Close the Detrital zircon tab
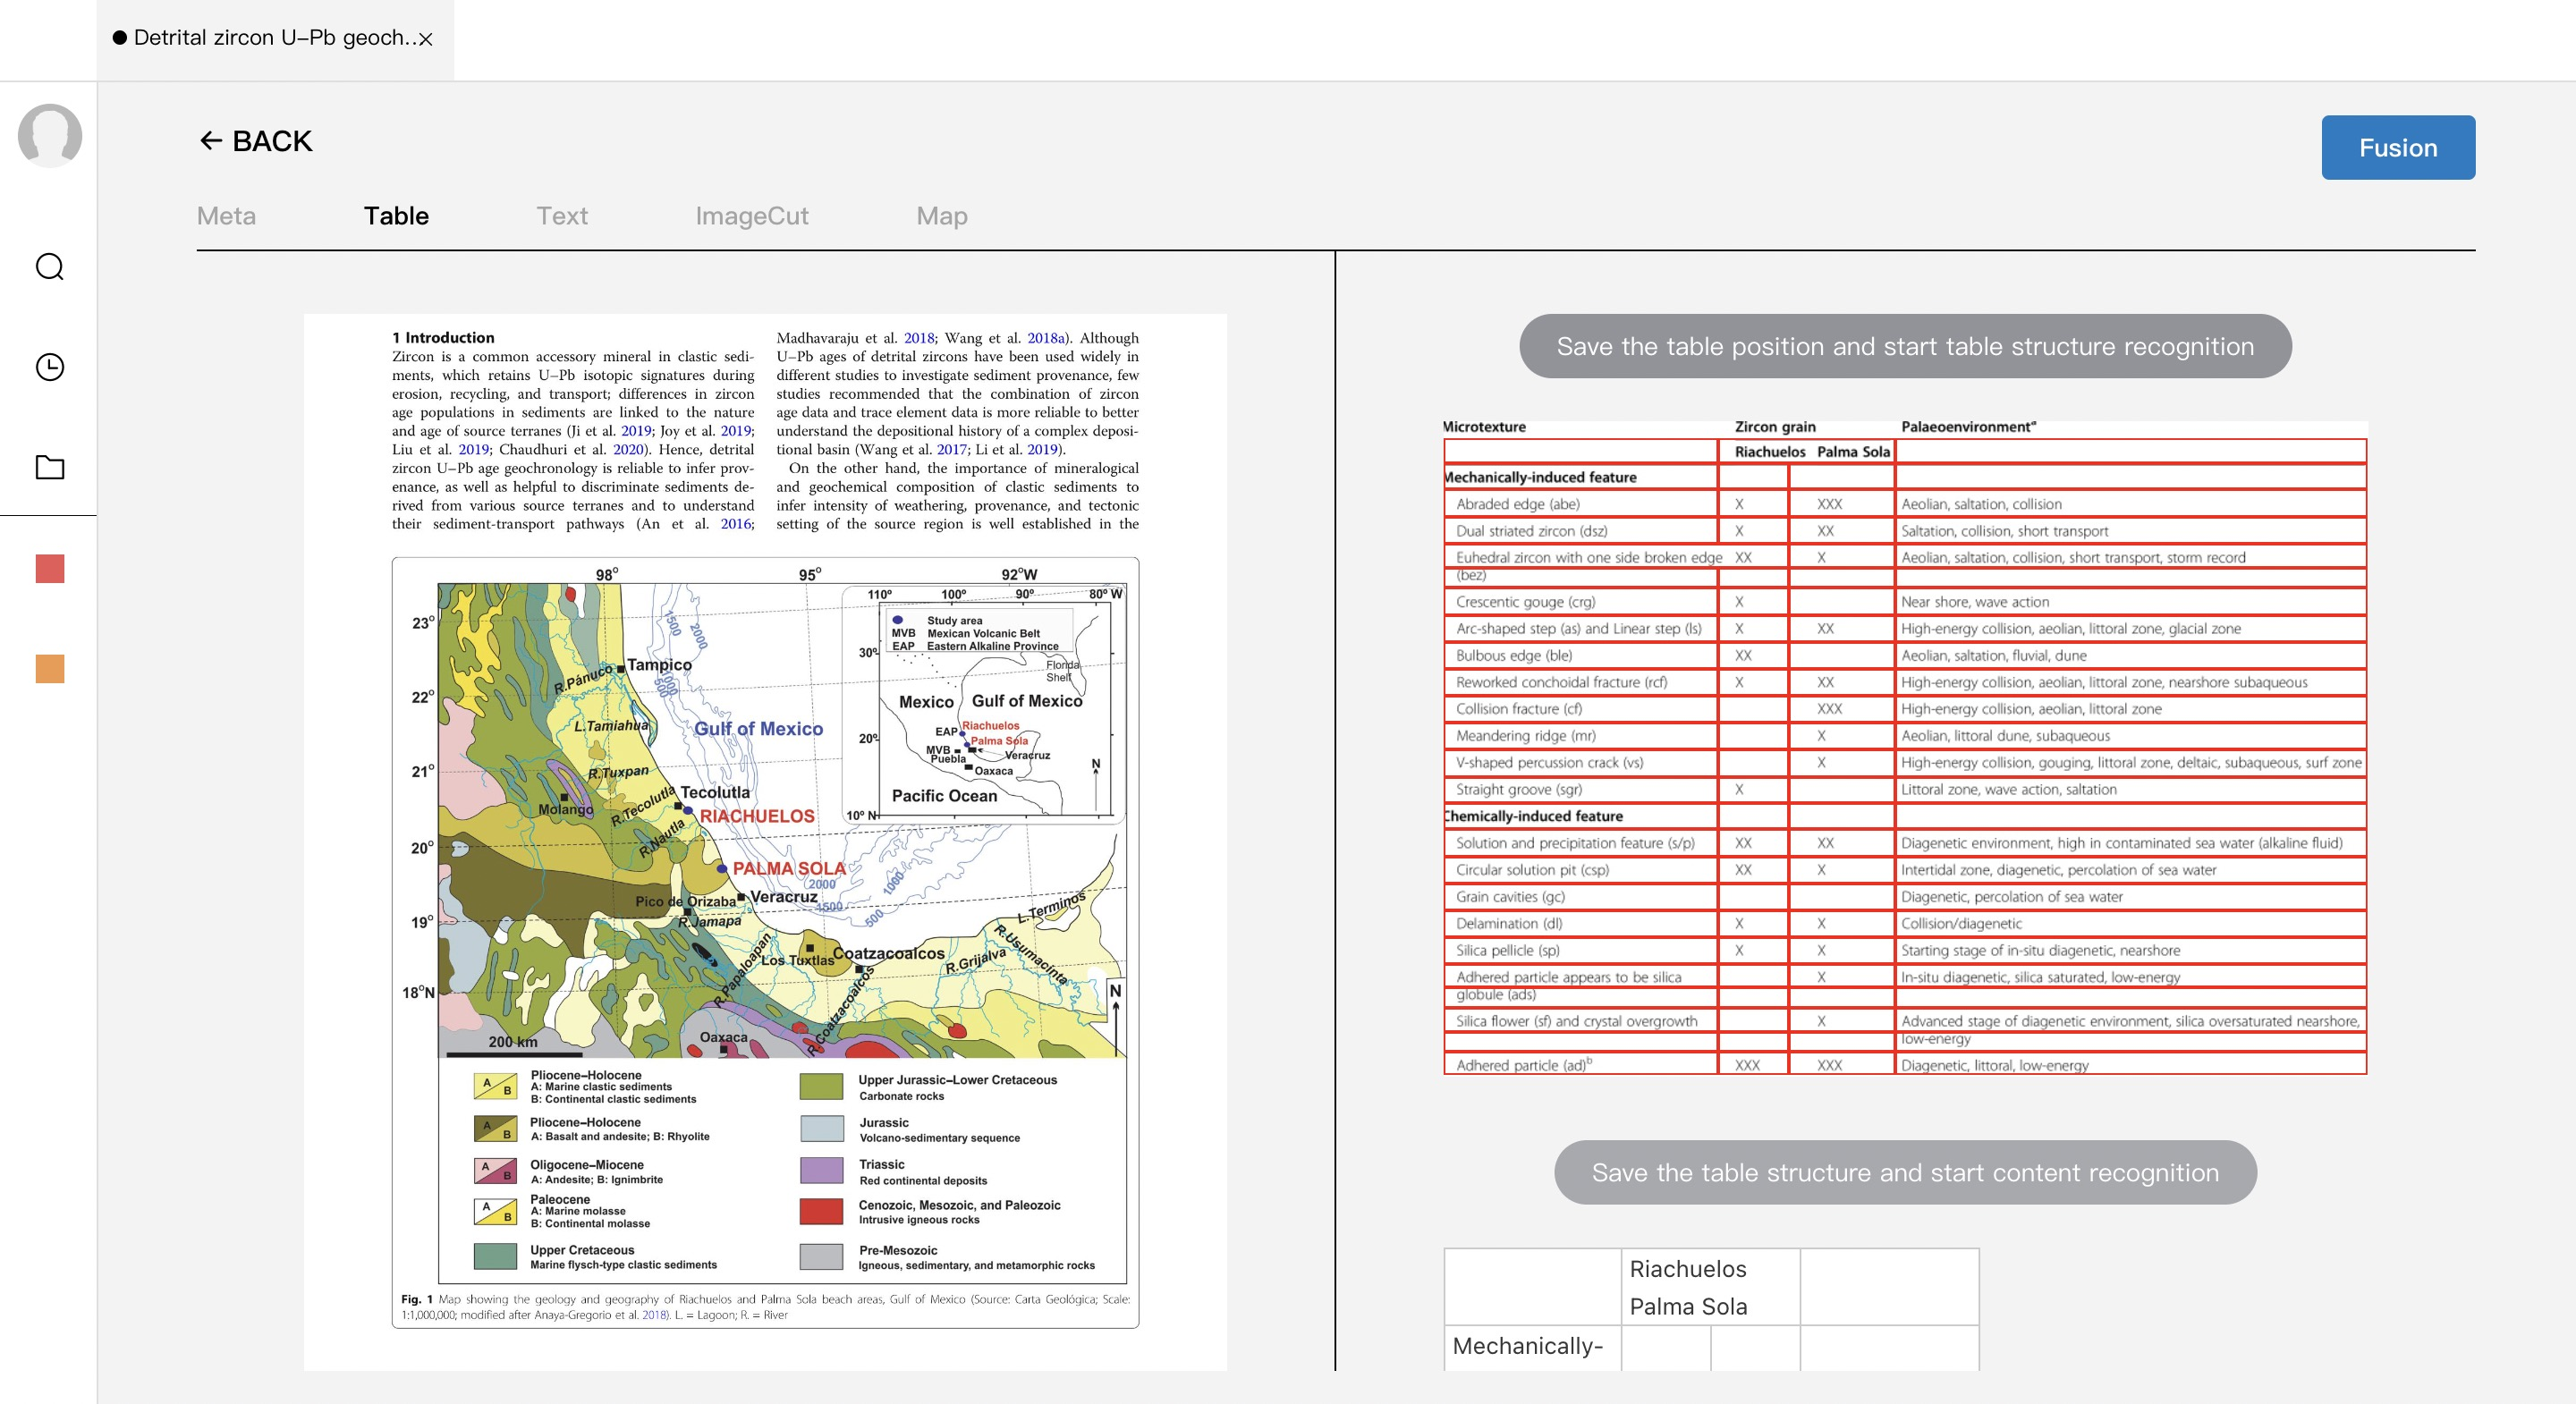The width and height of the screenshot is (2576, 1404). 426,39
